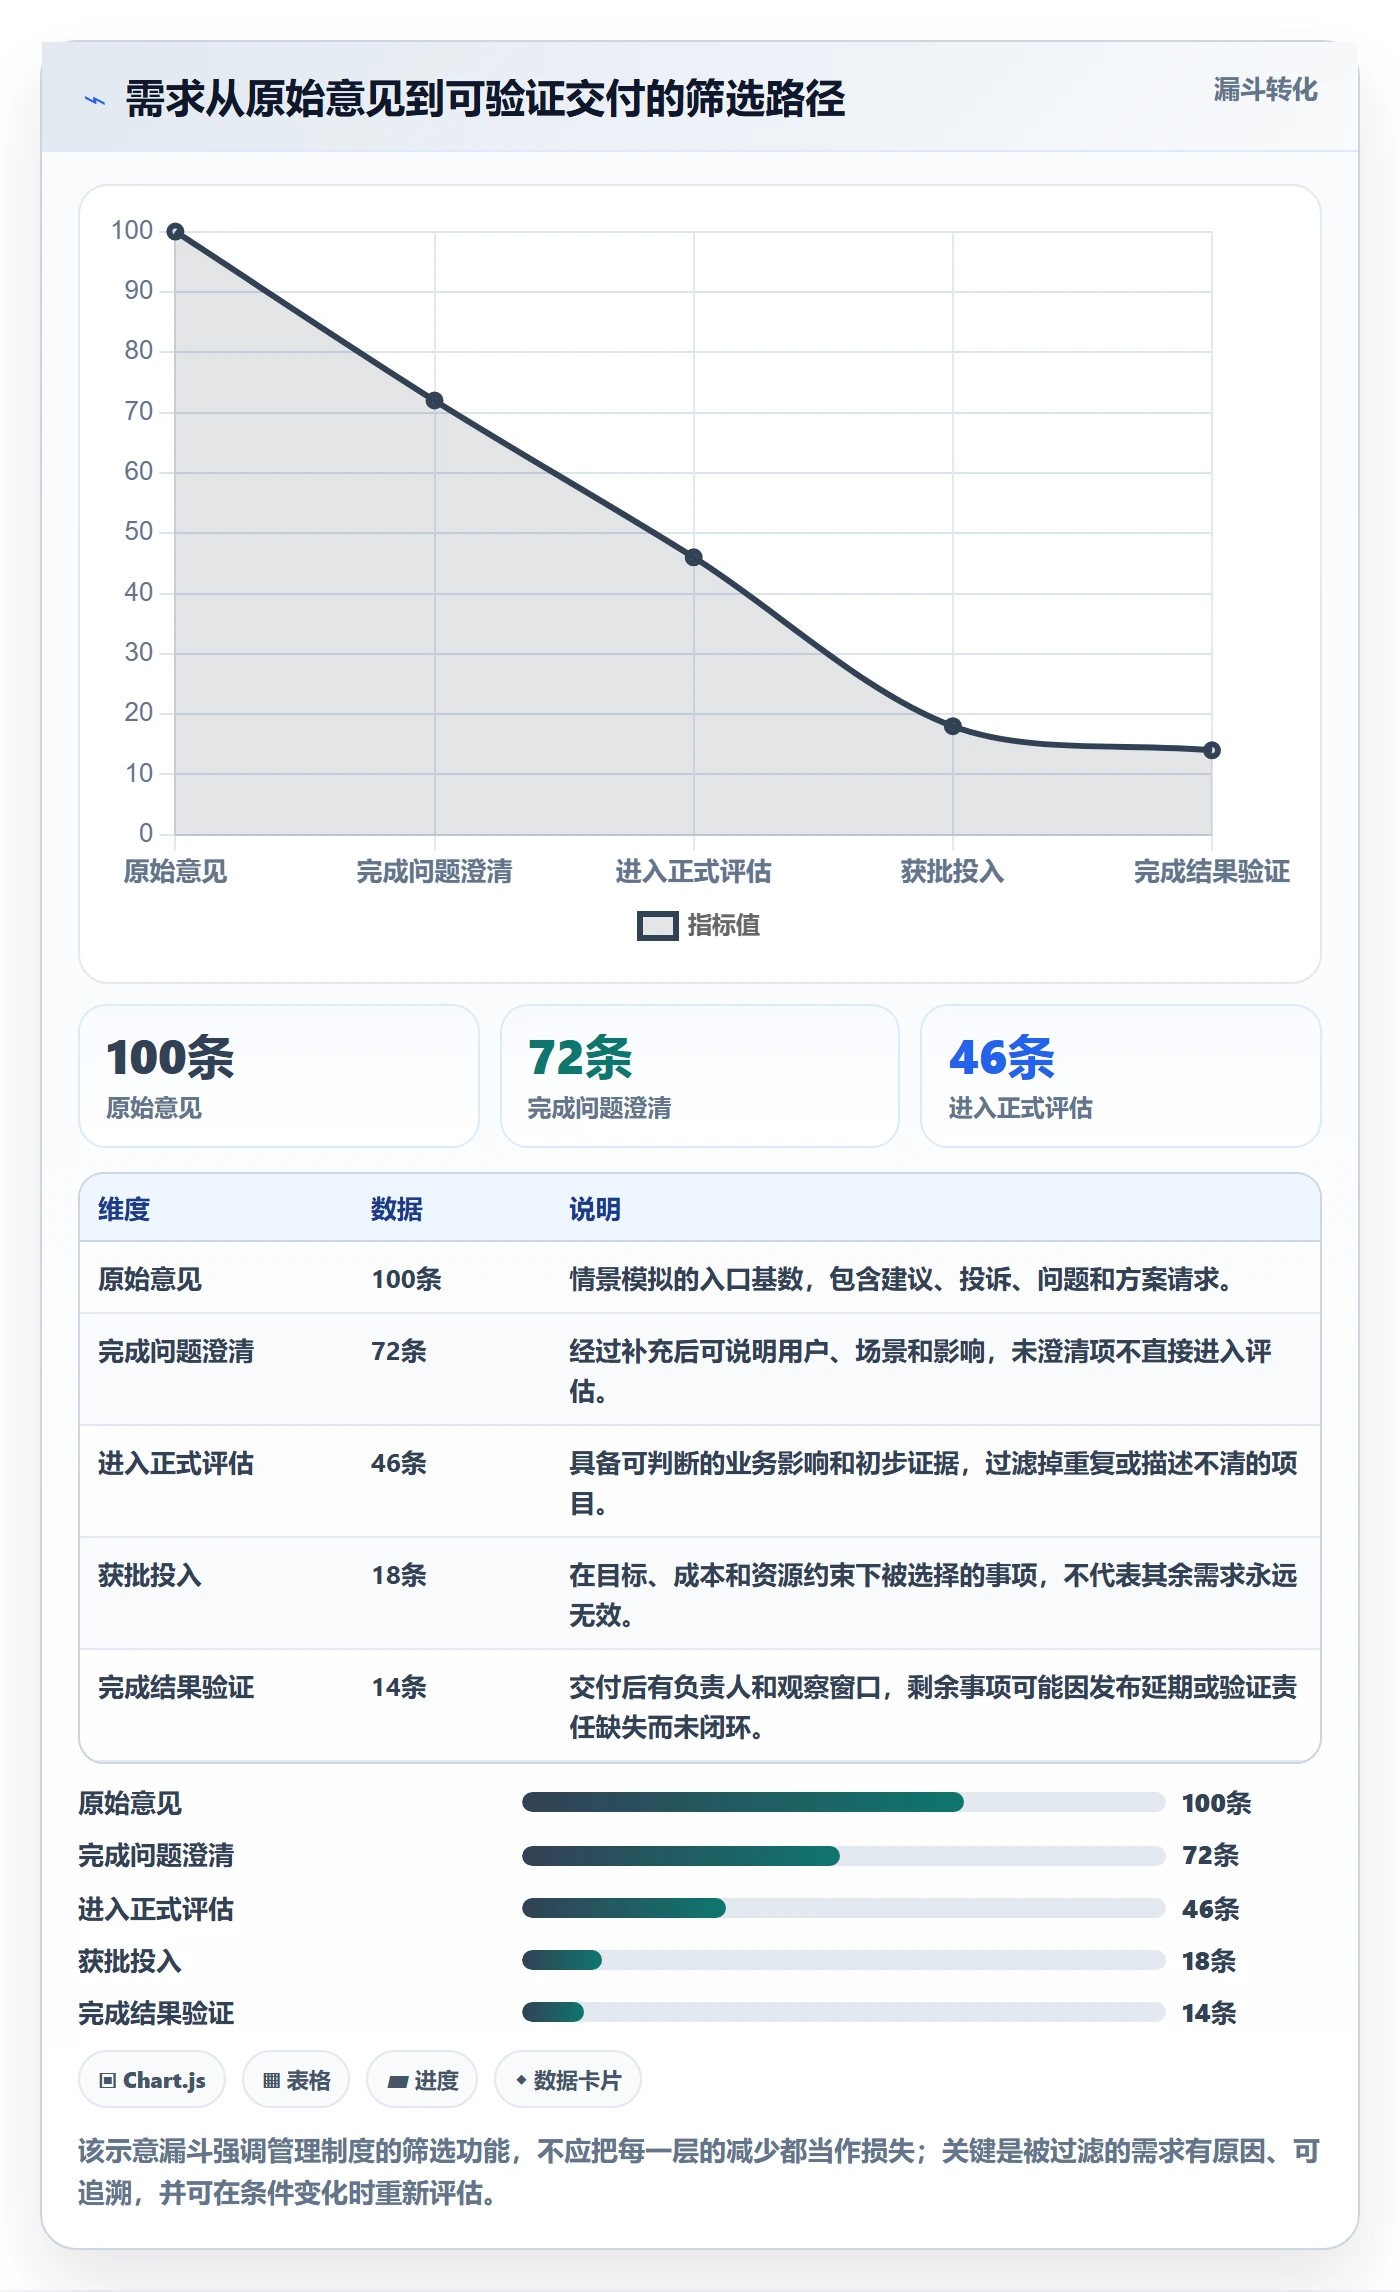Click the chart data point for 完成问题澄清
This screenshot has width=1400, height=2292.
point(434,401)
